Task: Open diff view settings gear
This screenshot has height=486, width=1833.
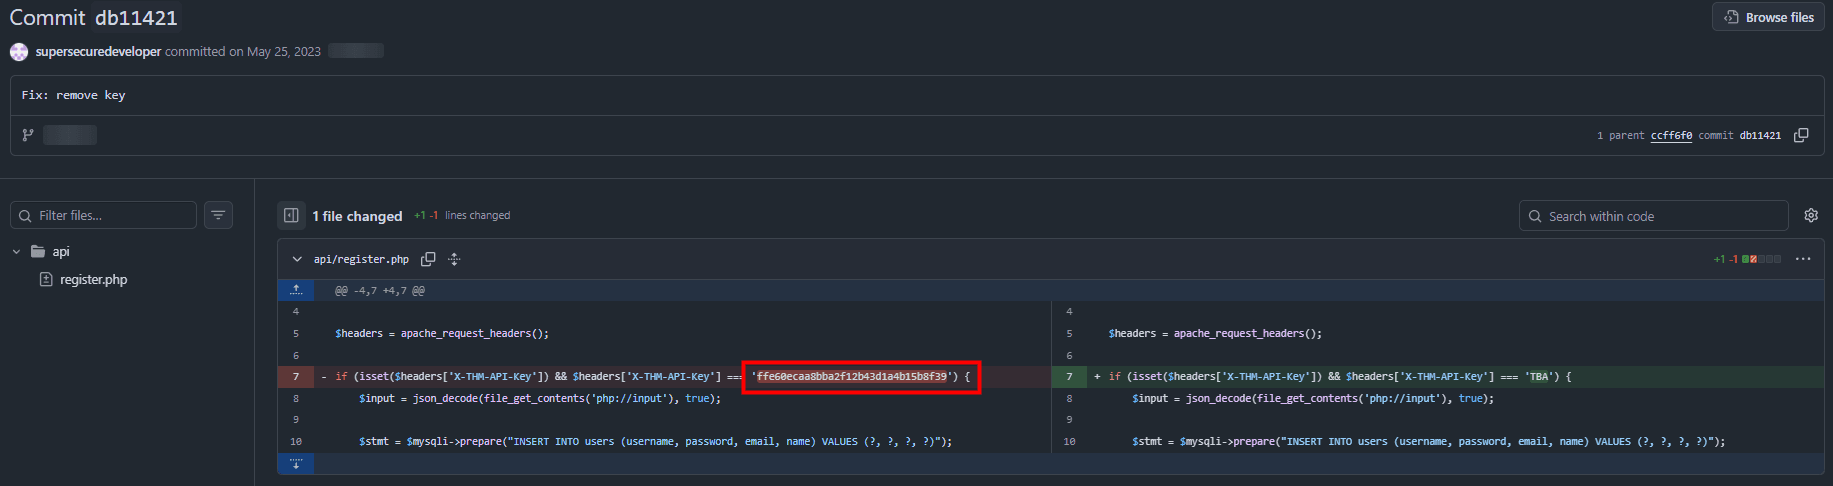Action: [x=1811, y=215]
